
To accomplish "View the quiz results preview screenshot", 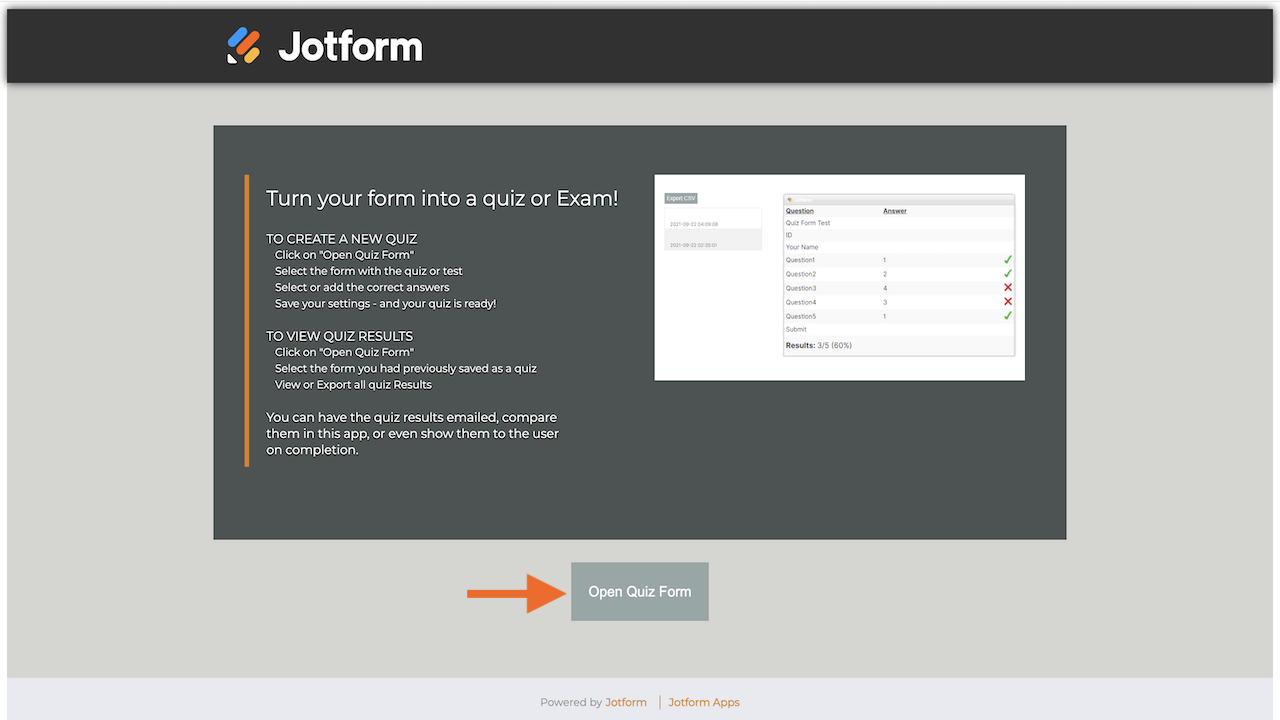I will coord(840,277).
